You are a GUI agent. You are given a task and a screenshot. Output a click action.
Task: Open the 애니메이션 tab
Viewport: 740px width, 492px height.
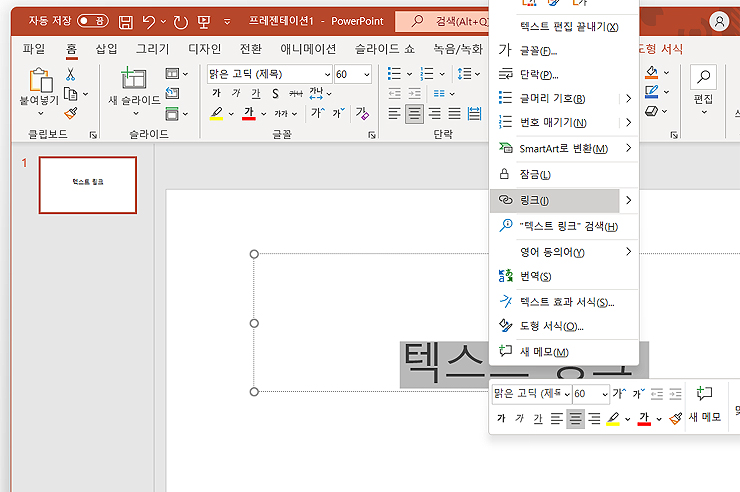click(308, 49)
